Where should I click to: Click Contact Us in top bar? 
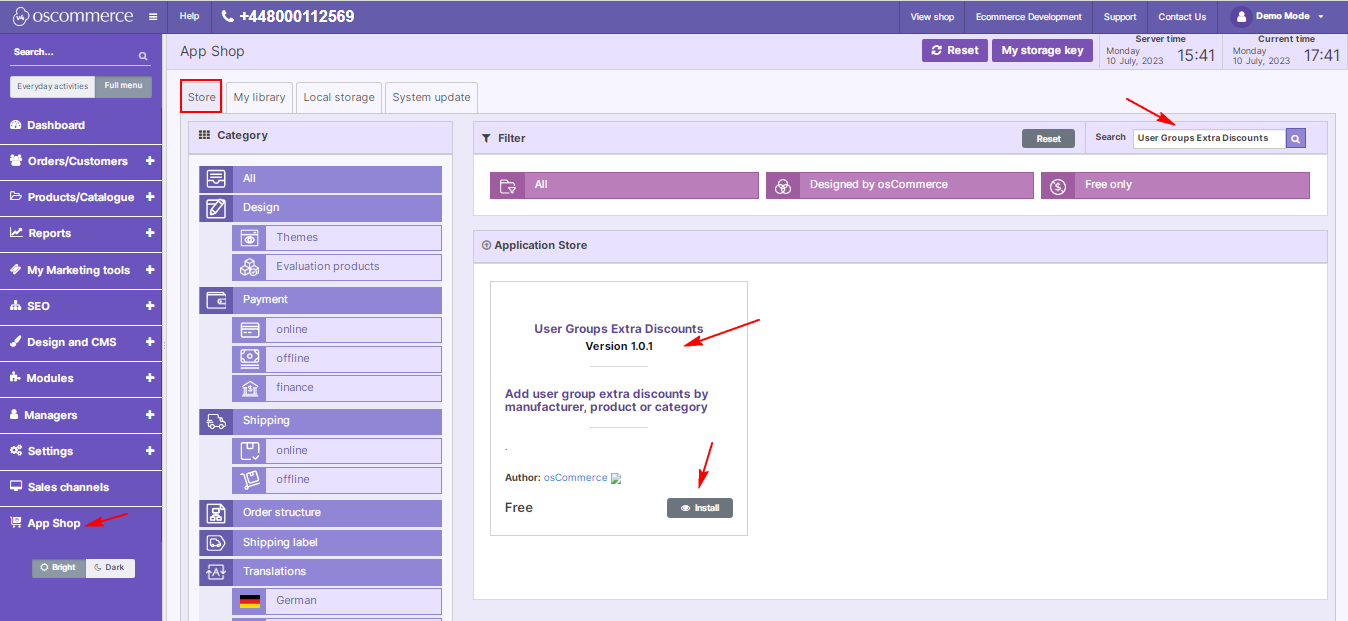(x=1182, y=17)
